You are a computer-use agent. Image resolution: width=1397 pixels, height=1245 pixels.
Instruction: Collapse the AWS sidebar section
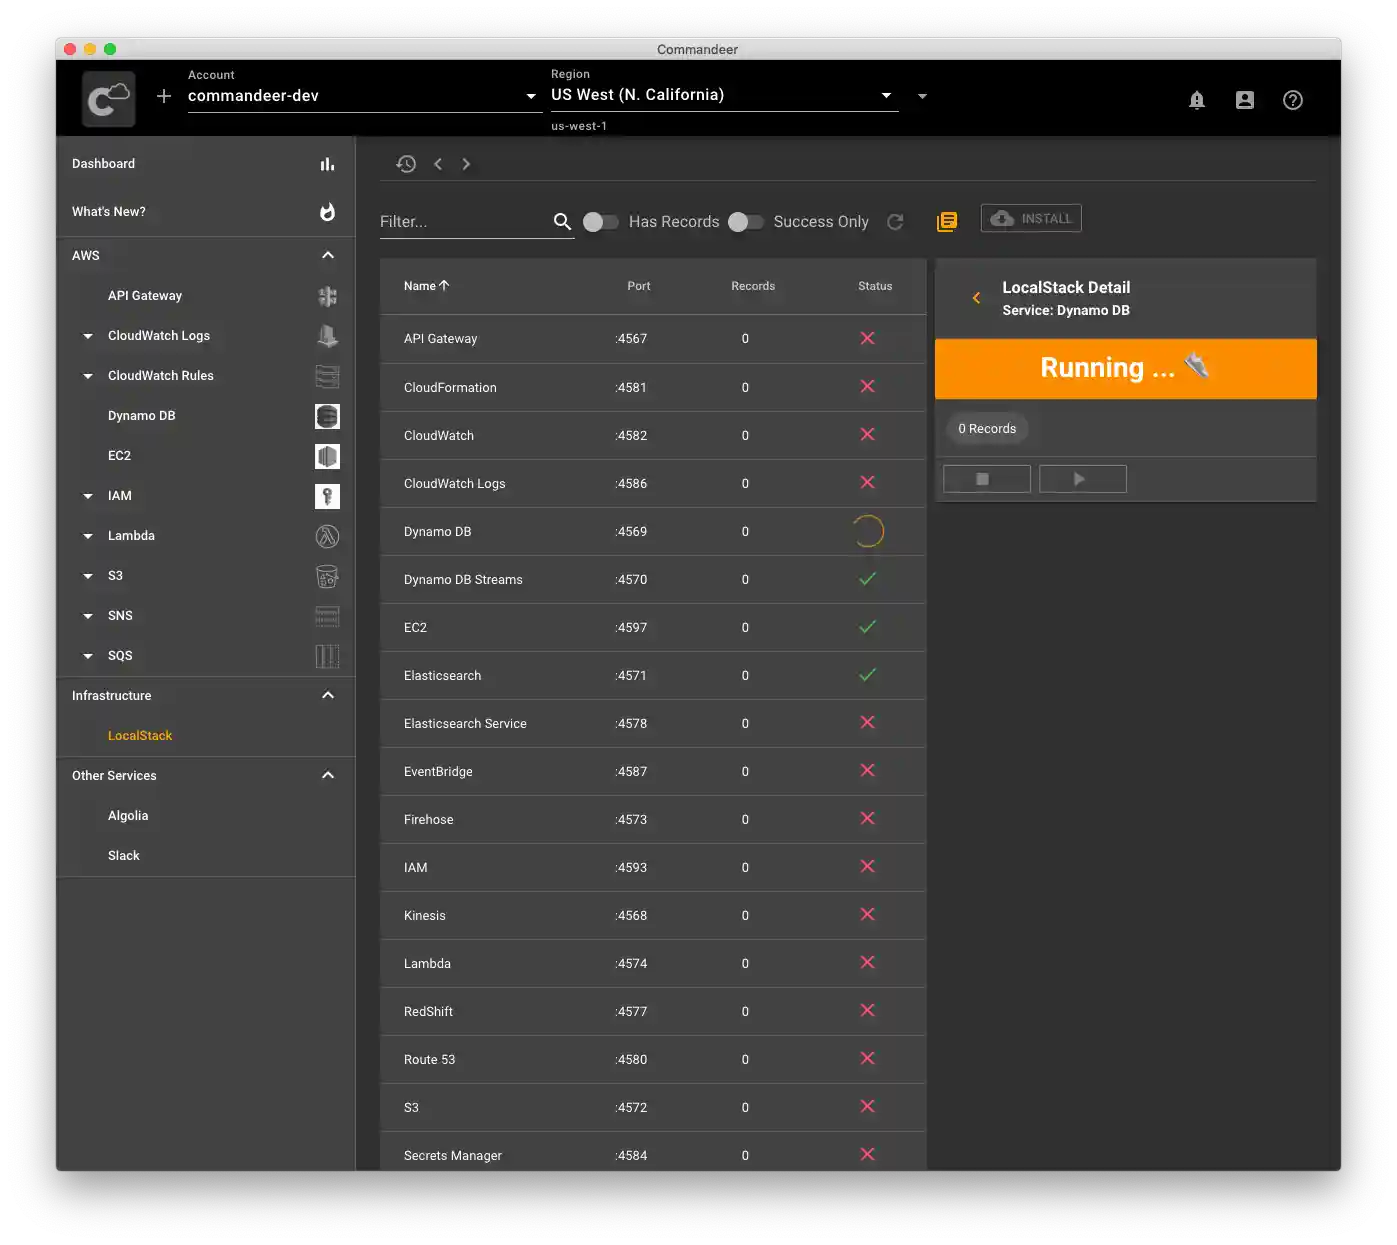coord(327,256)
